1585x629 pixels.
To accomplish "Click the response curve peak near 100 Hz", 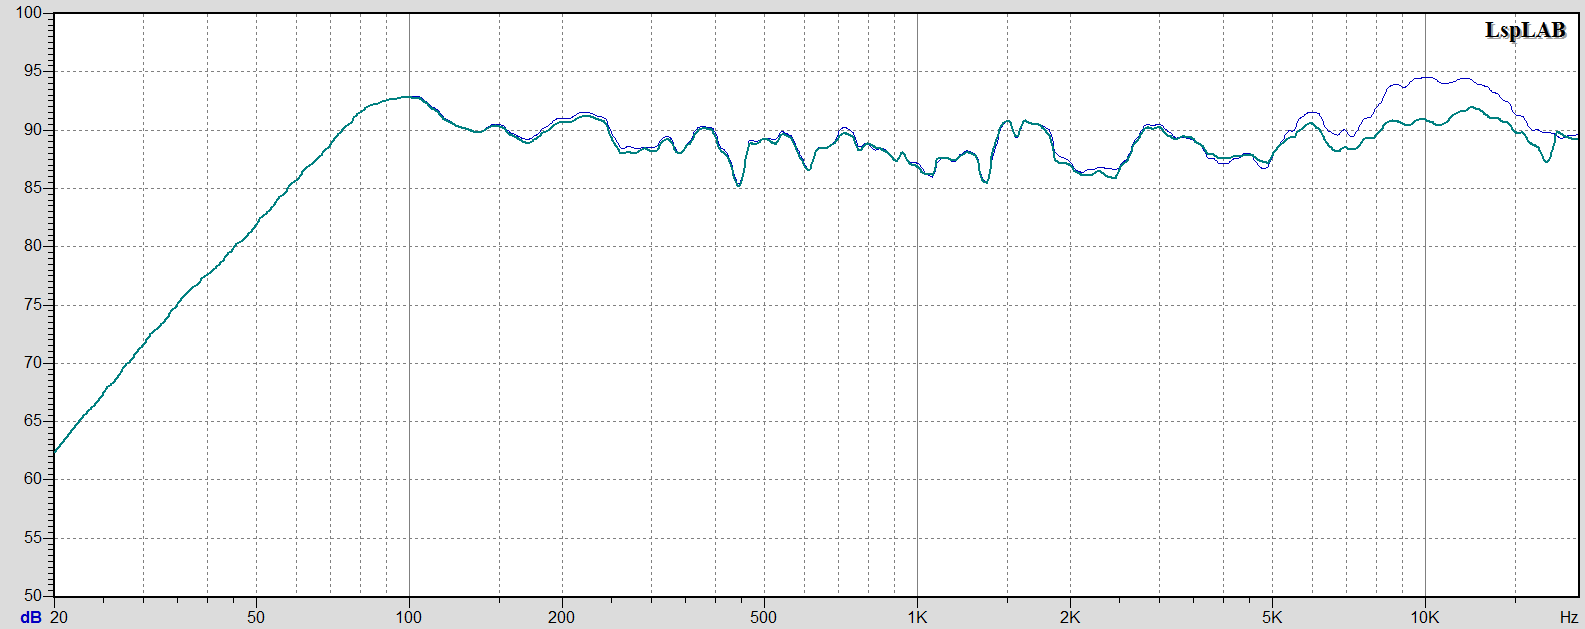I will click(409, 97).
